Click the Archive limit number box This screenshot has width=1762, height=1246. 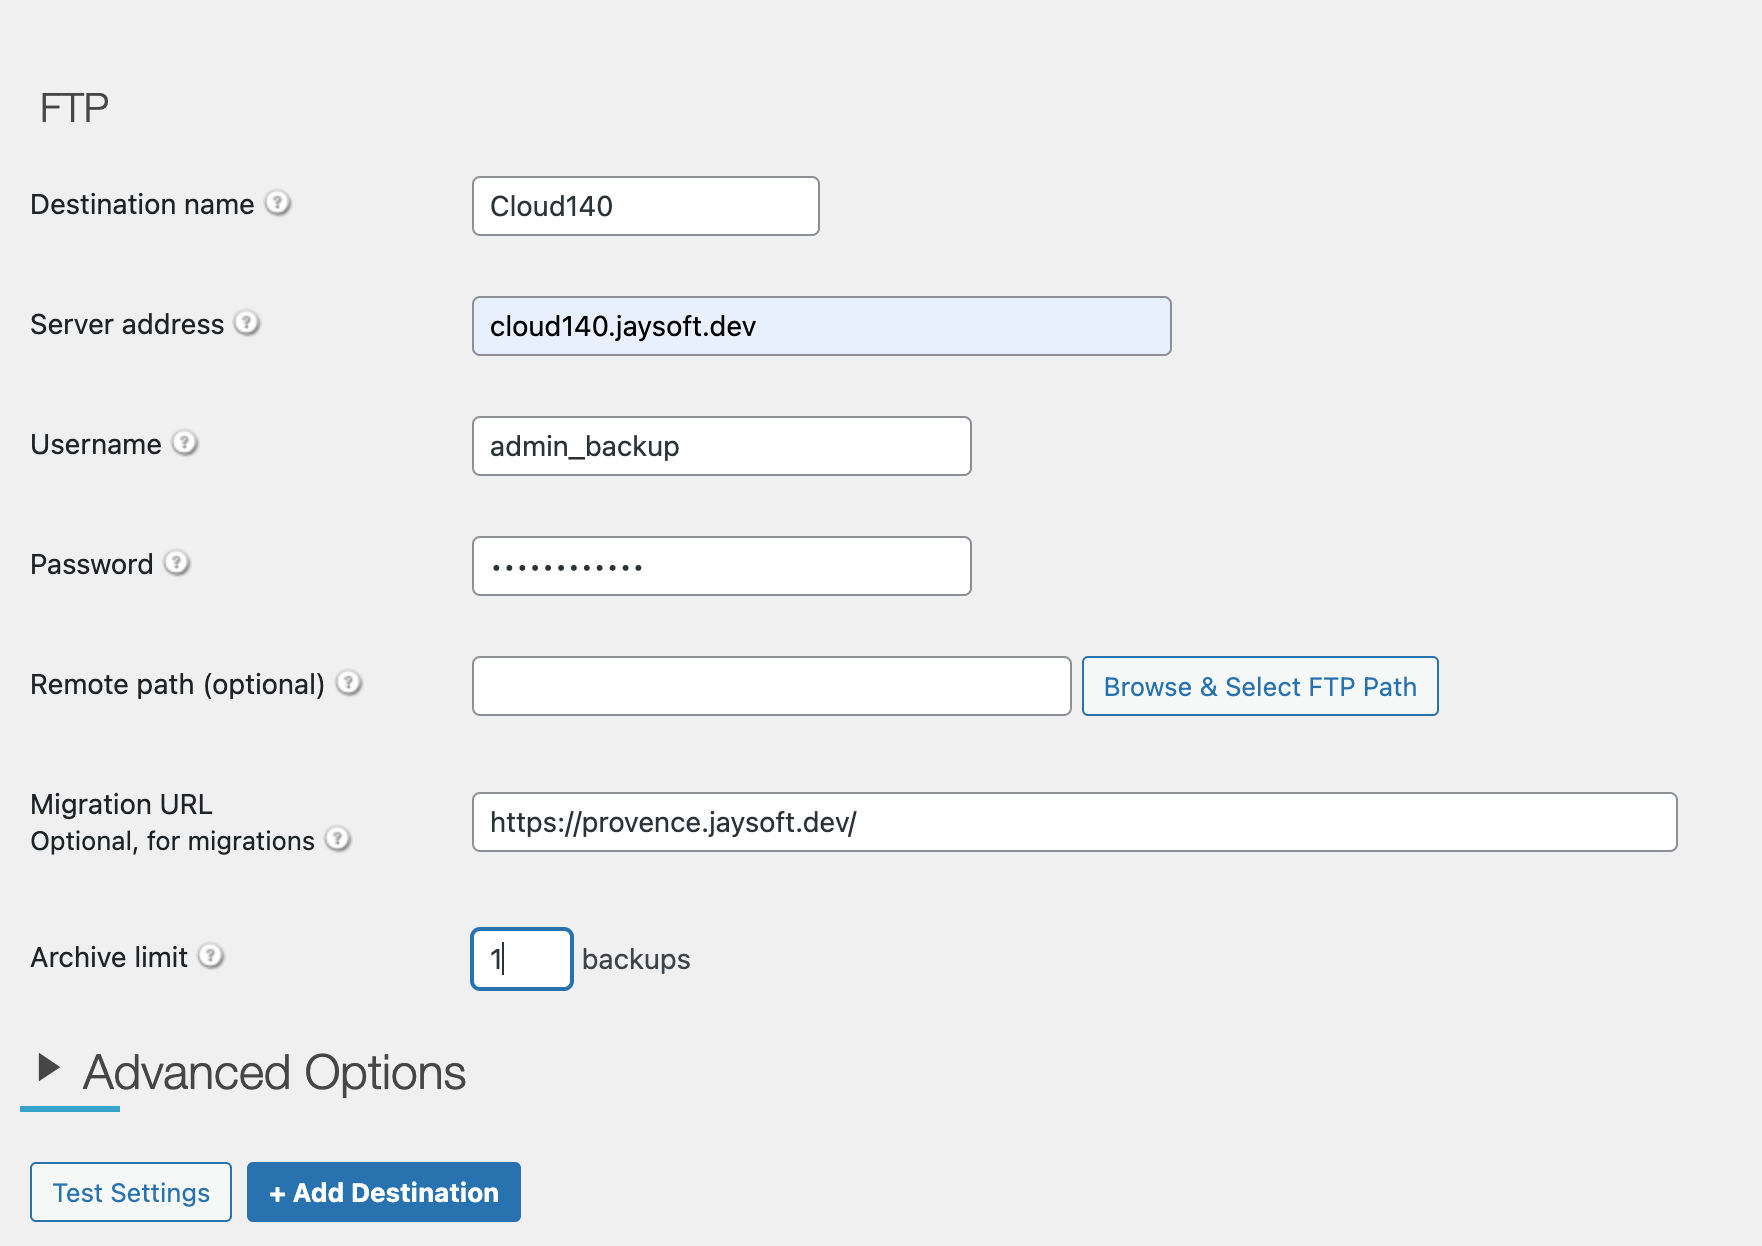pos(521,959)
